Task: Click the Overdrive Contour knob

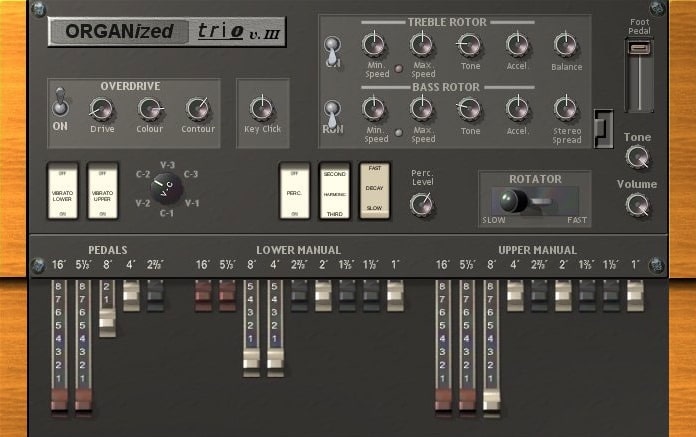Action: (x=198, y=108)
